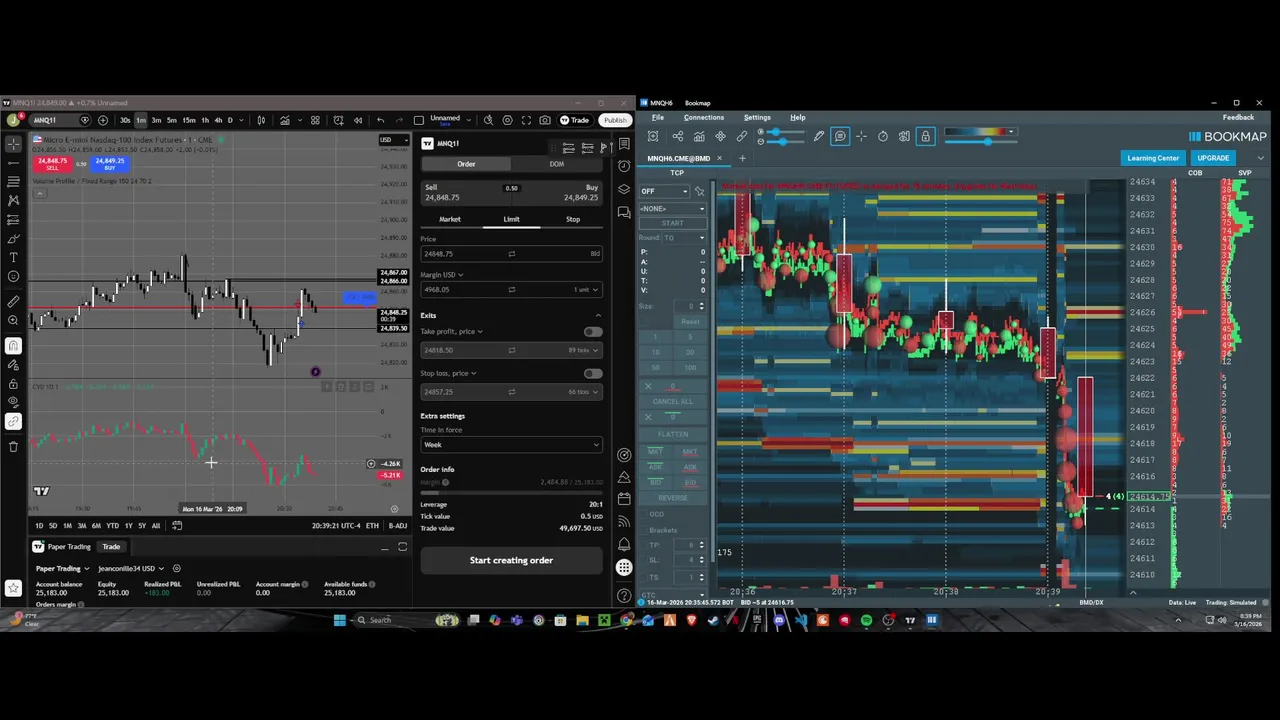Image resolution: width=1280 pixels, height=720 pixels.
Task: Toggle Bookmap chat notes icon
Action: (840, 136)
